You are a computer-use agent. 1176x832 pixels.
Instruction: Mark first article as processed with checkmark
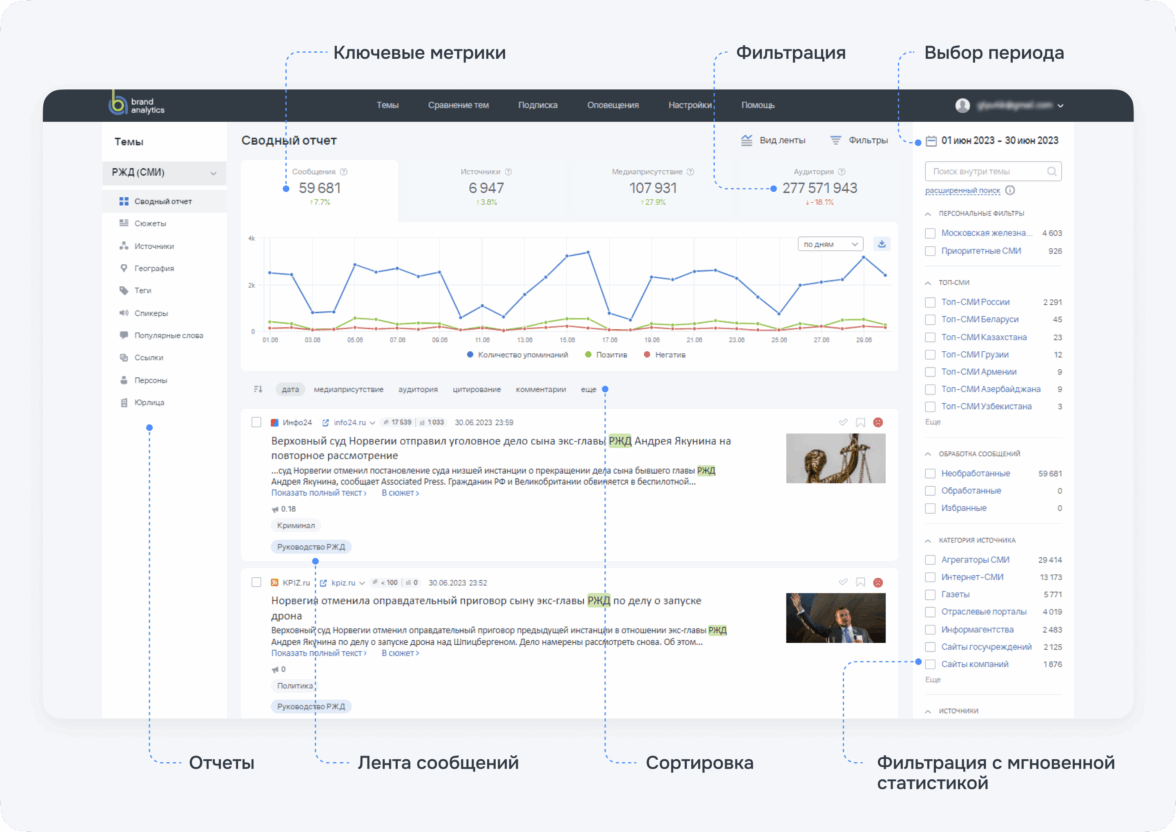click(x=843, y=422)
